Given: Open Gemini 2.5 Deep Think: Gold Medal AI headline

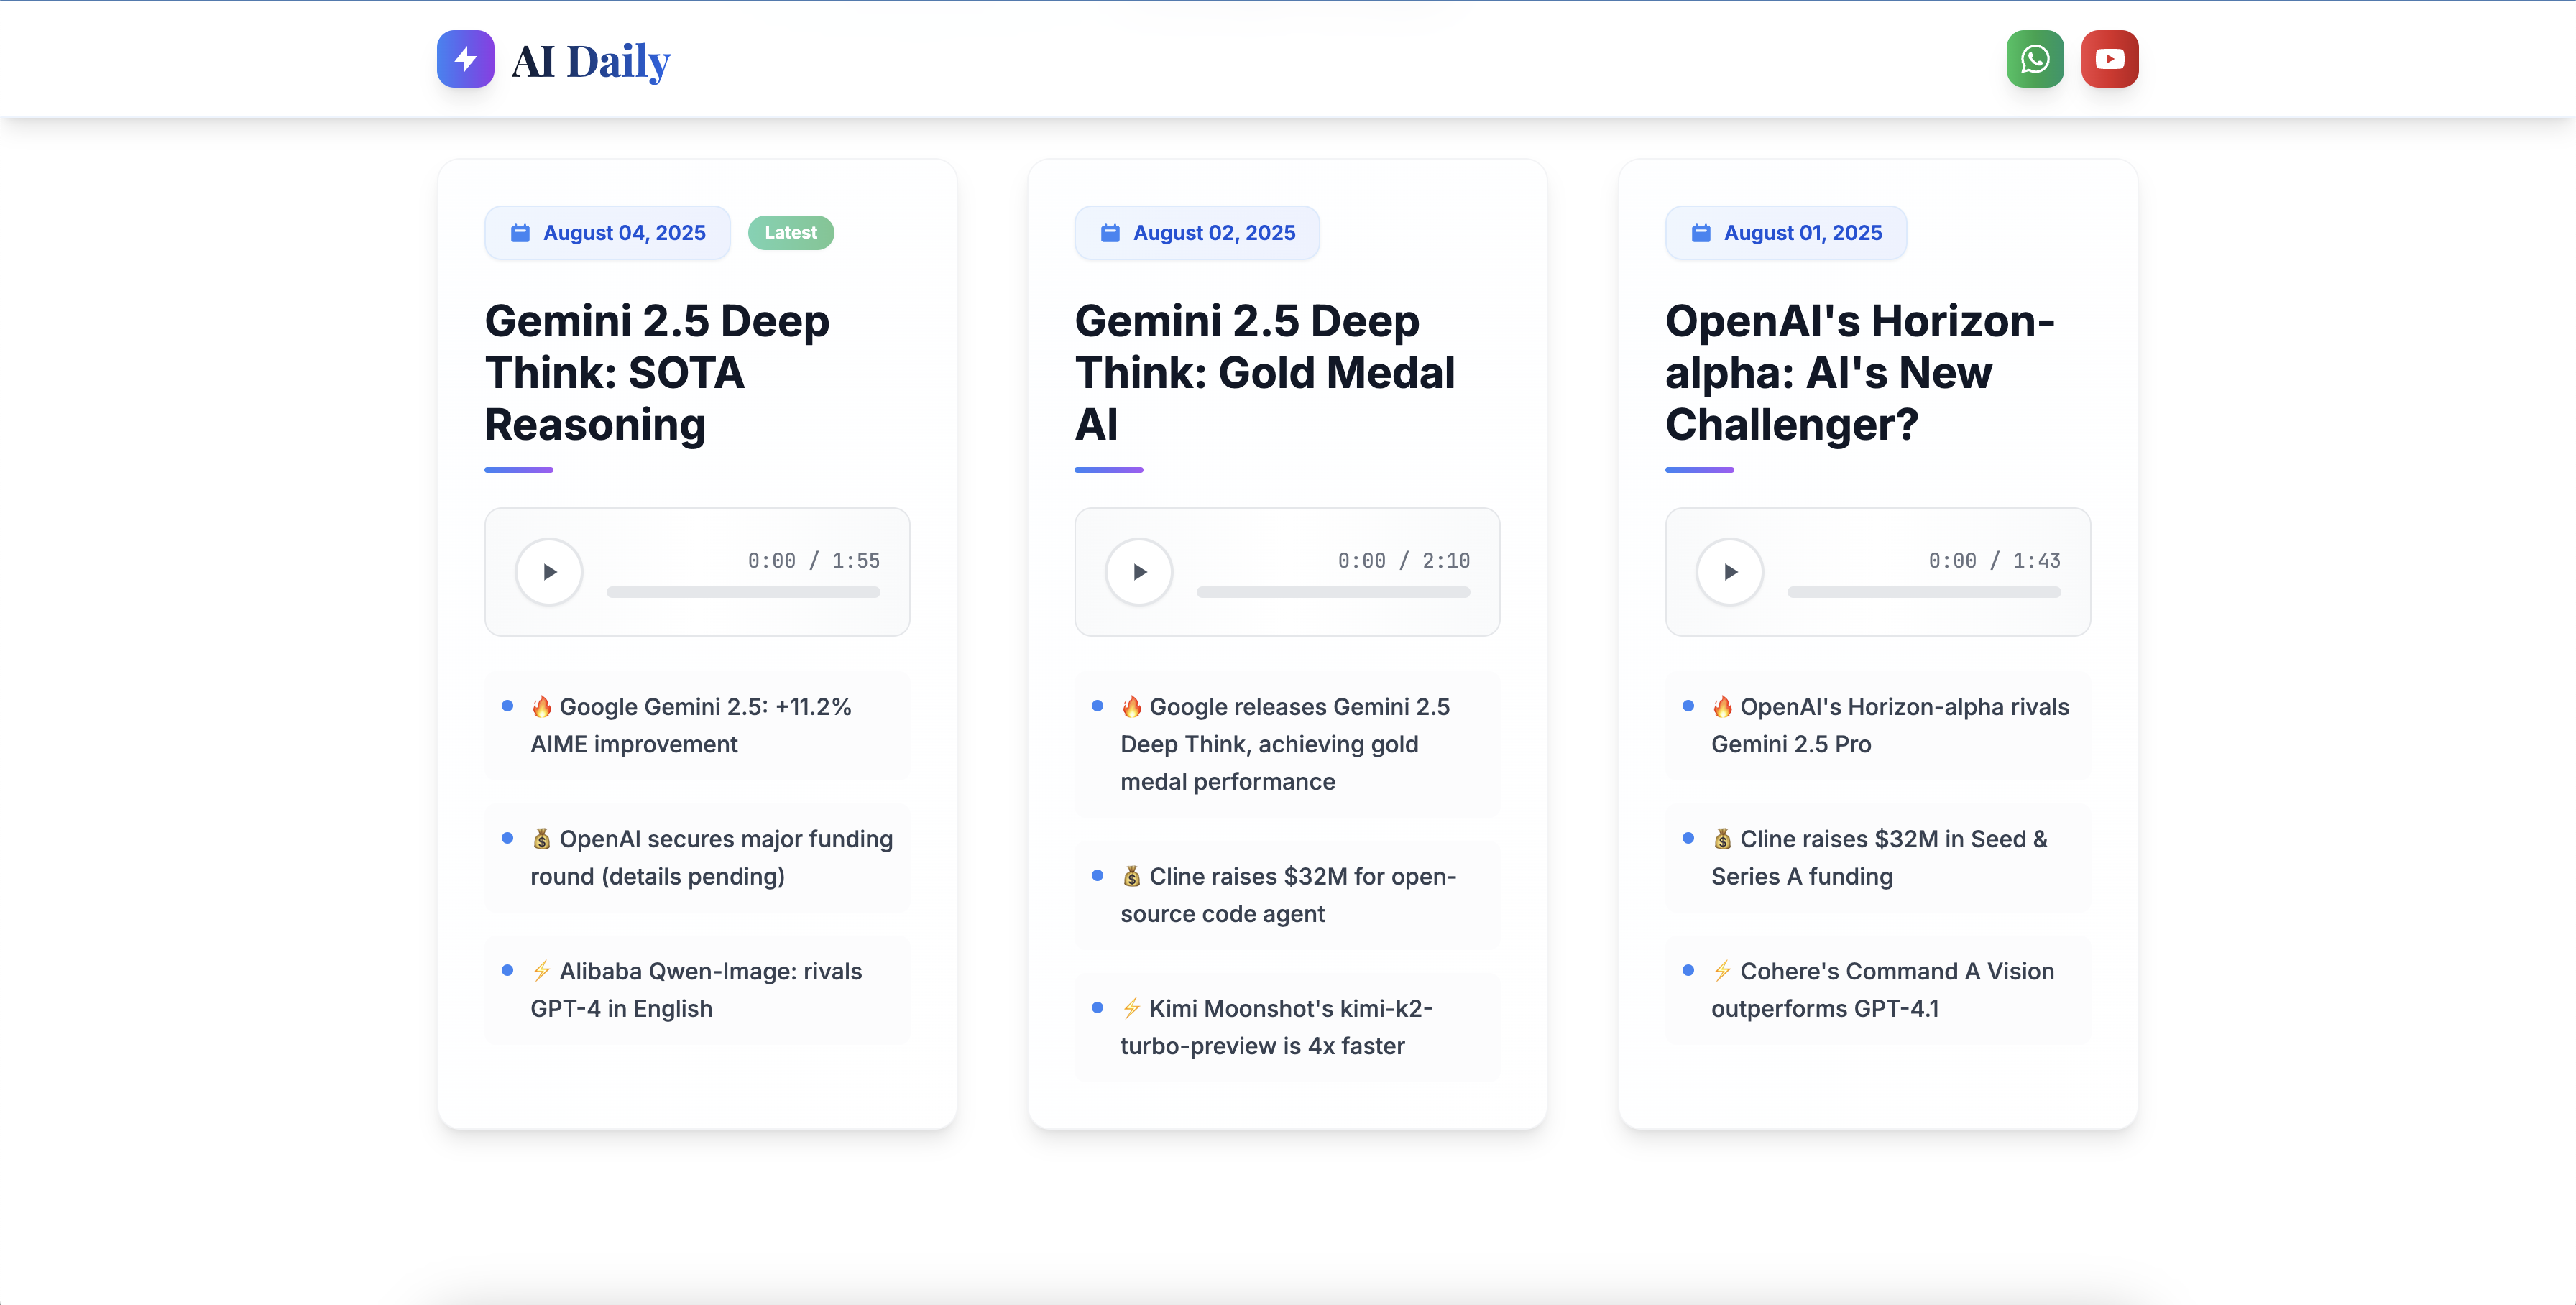Looking at the screenshot, I should pyautogui.click(x=1265, y=373).
